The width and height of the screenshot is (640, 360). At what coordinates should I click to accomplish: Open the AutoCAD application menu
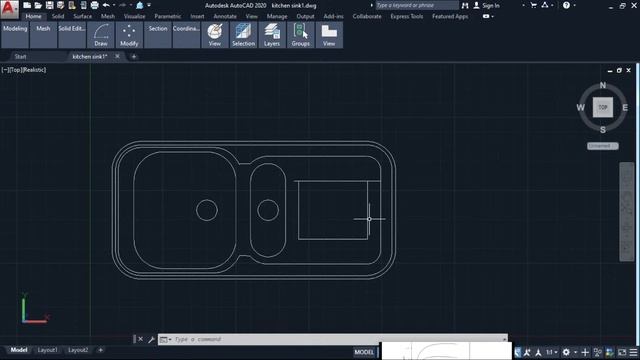pyautogui.click(x=9, y=9)
